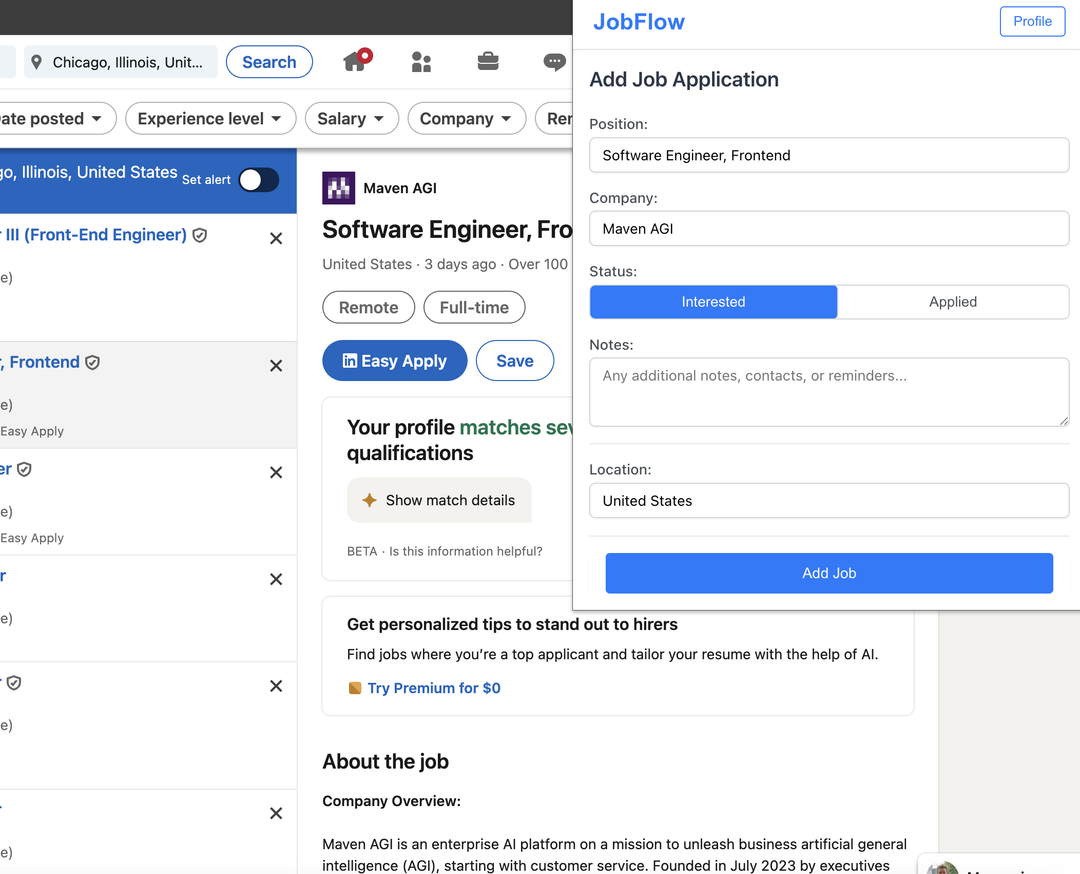Open the Salary filter dropdown
1080x874 pixels.
click(351, 118)
